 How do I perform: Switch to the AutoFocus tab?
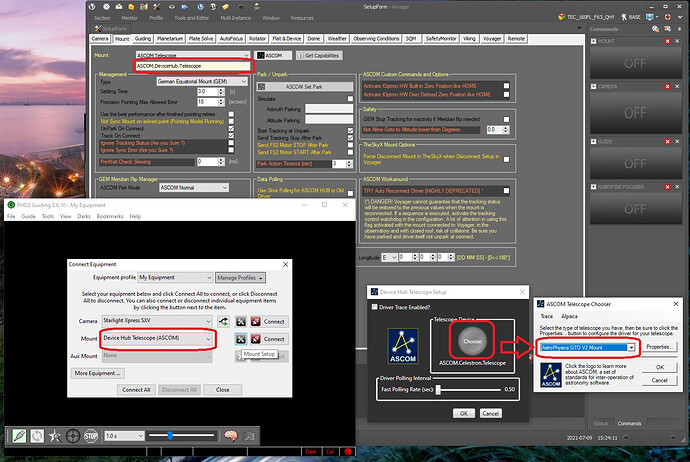click(231, 39)
